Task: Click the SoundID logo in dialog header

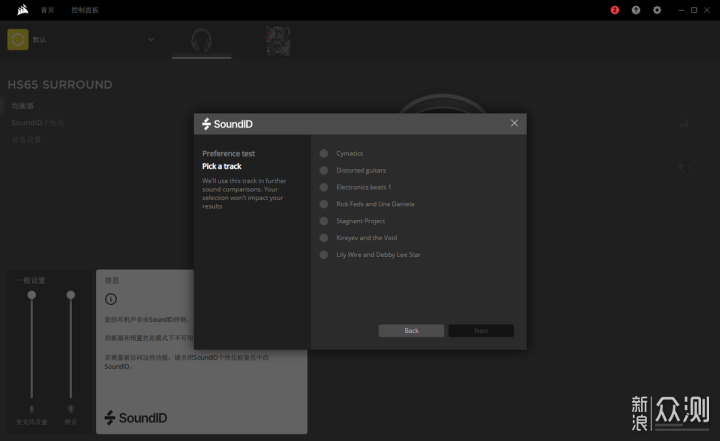Action: tap(227, 124)
